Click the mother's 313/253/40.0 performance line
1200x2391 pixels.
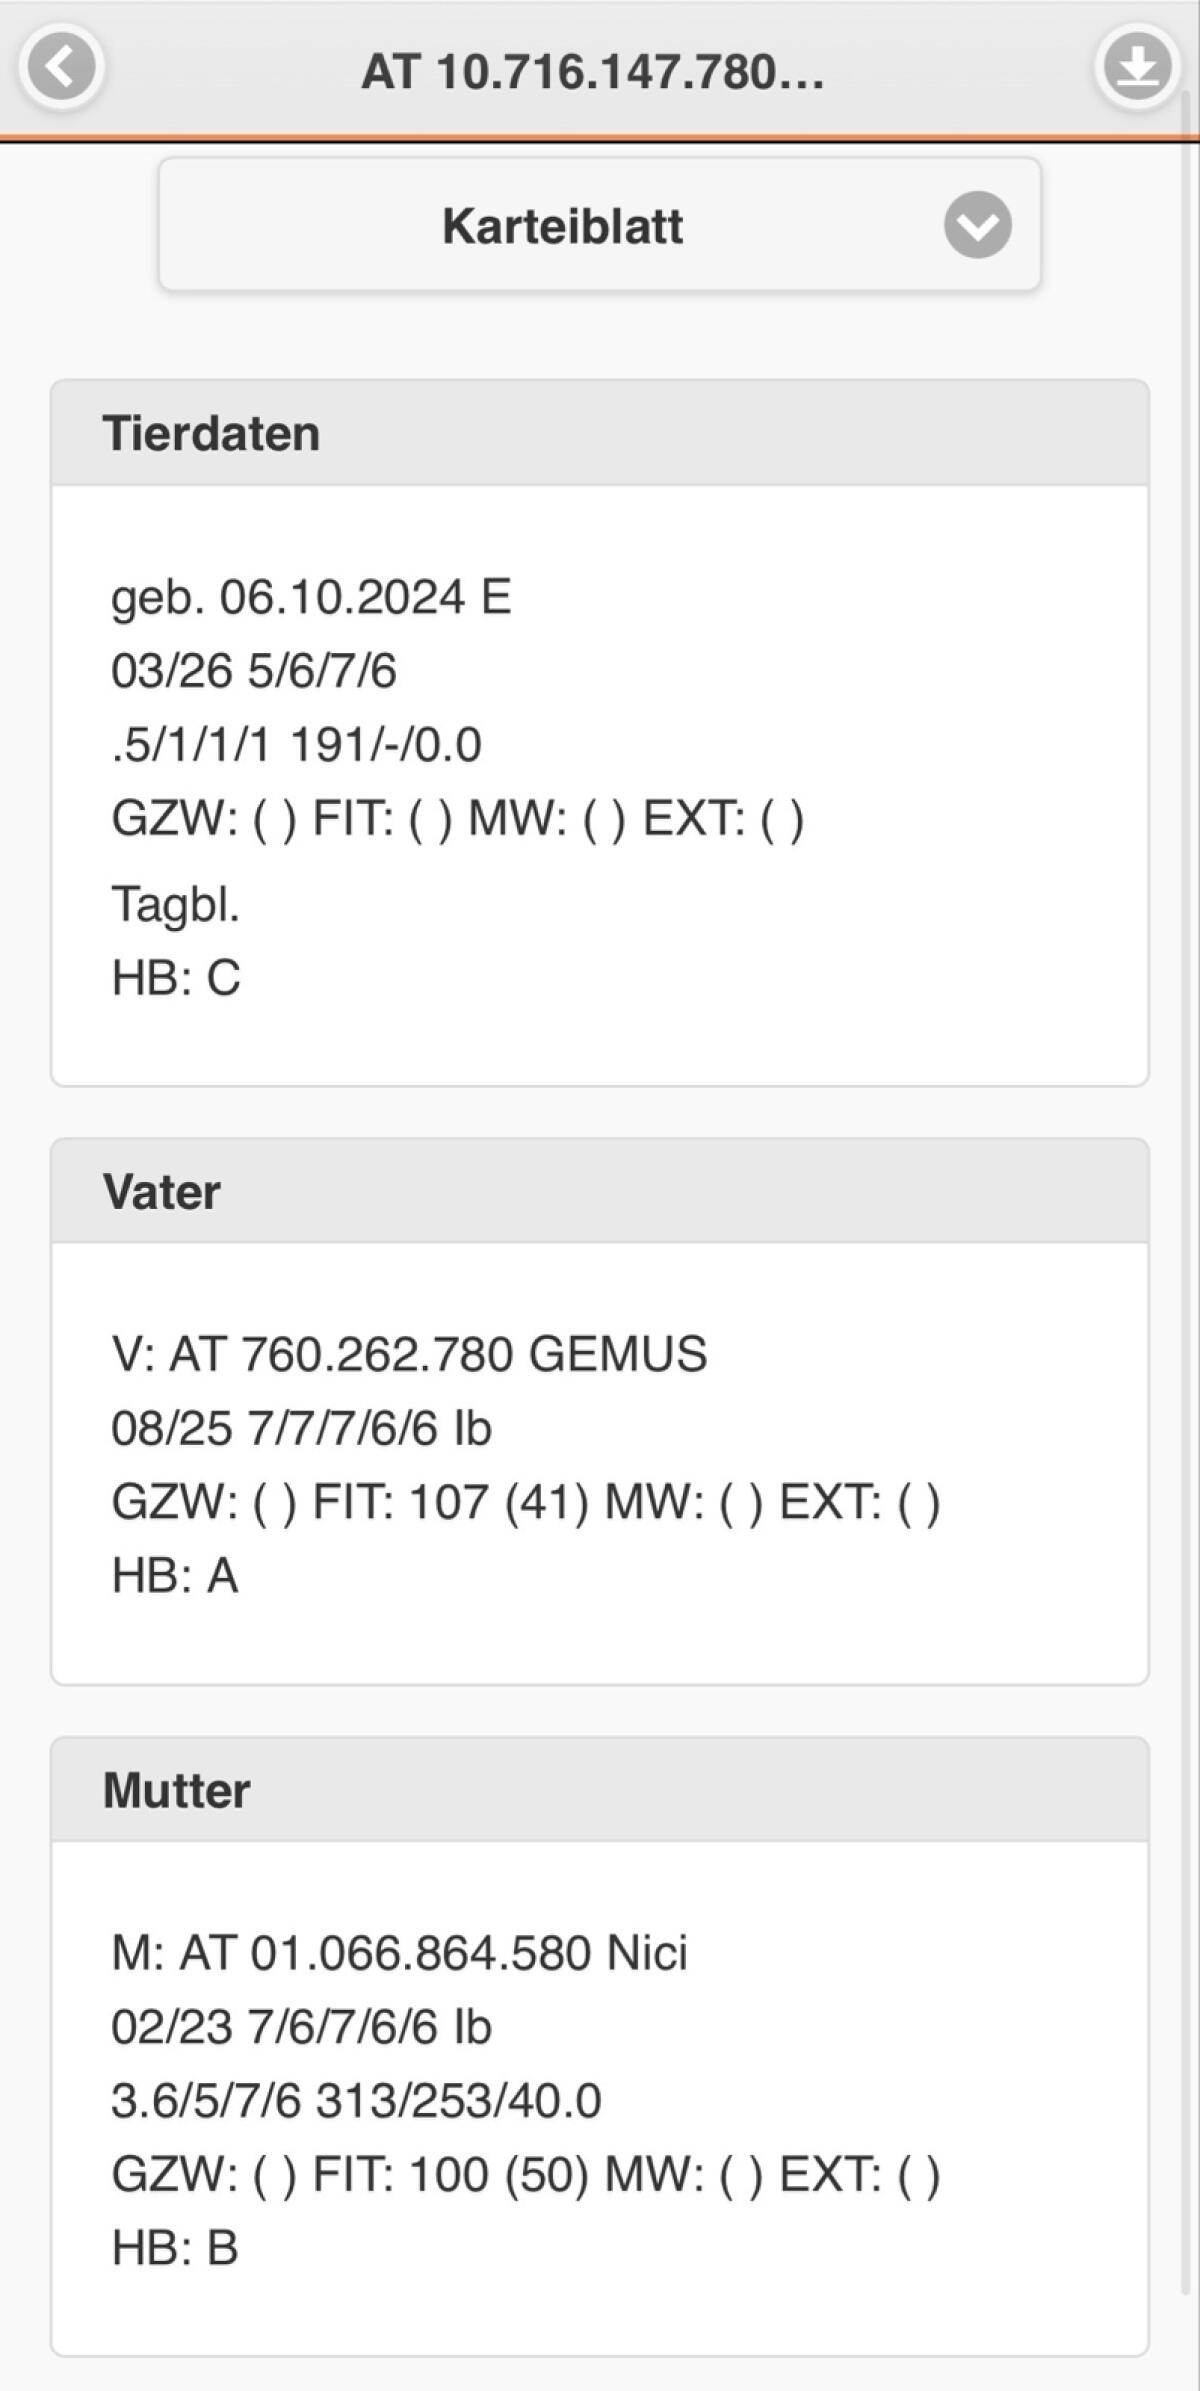coord(356,2100)
